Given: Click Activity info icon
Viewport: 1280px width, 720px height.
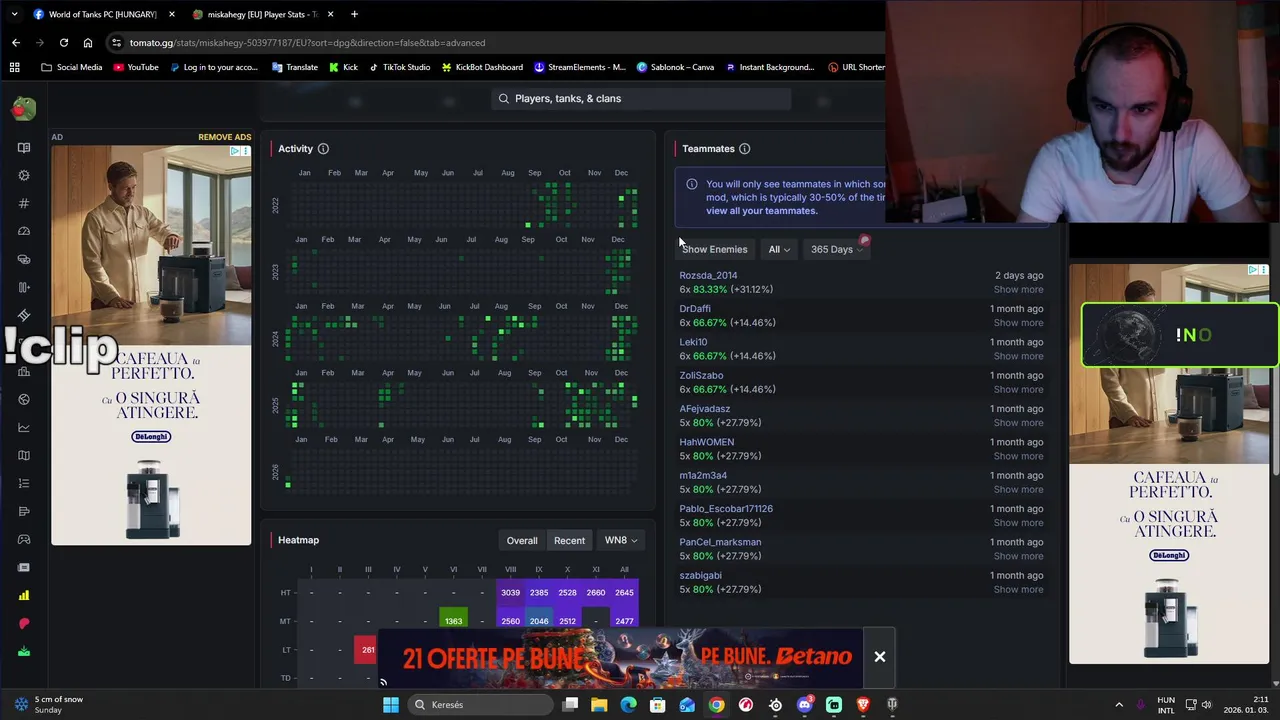Looking at the screenshot, I should [323, 149].
